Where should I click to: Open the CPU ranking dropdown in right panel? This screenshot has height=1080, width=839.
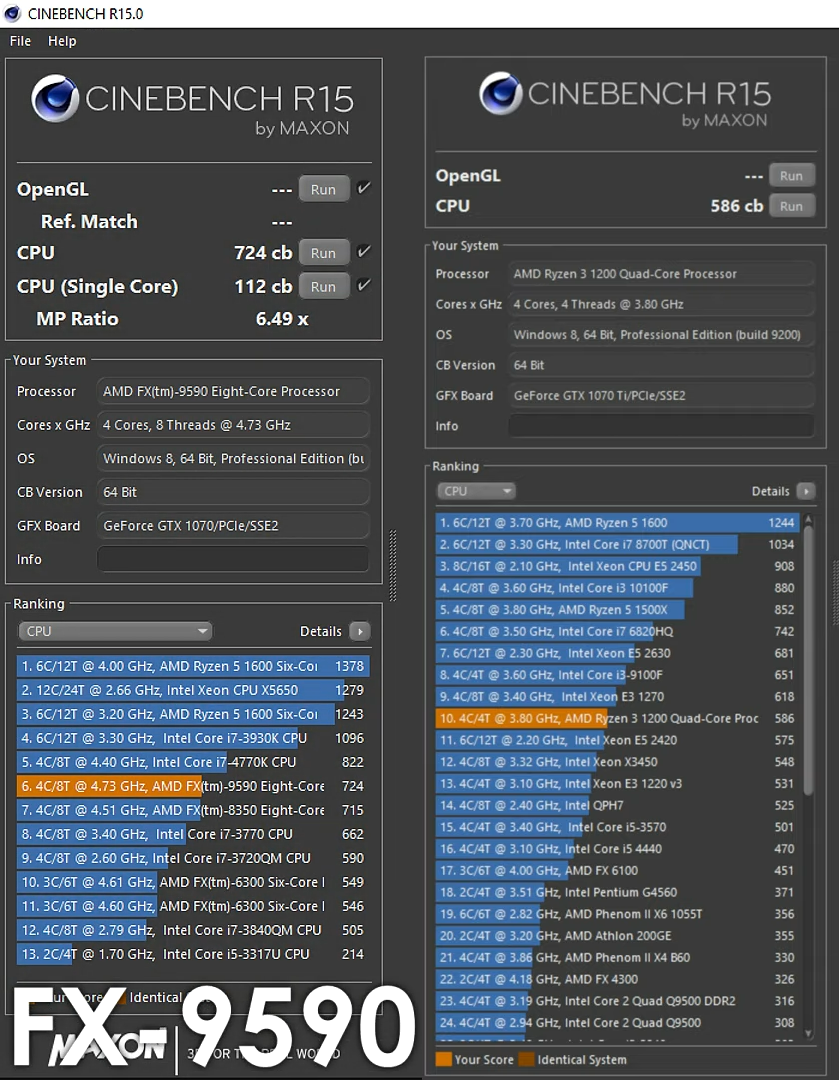476,491
